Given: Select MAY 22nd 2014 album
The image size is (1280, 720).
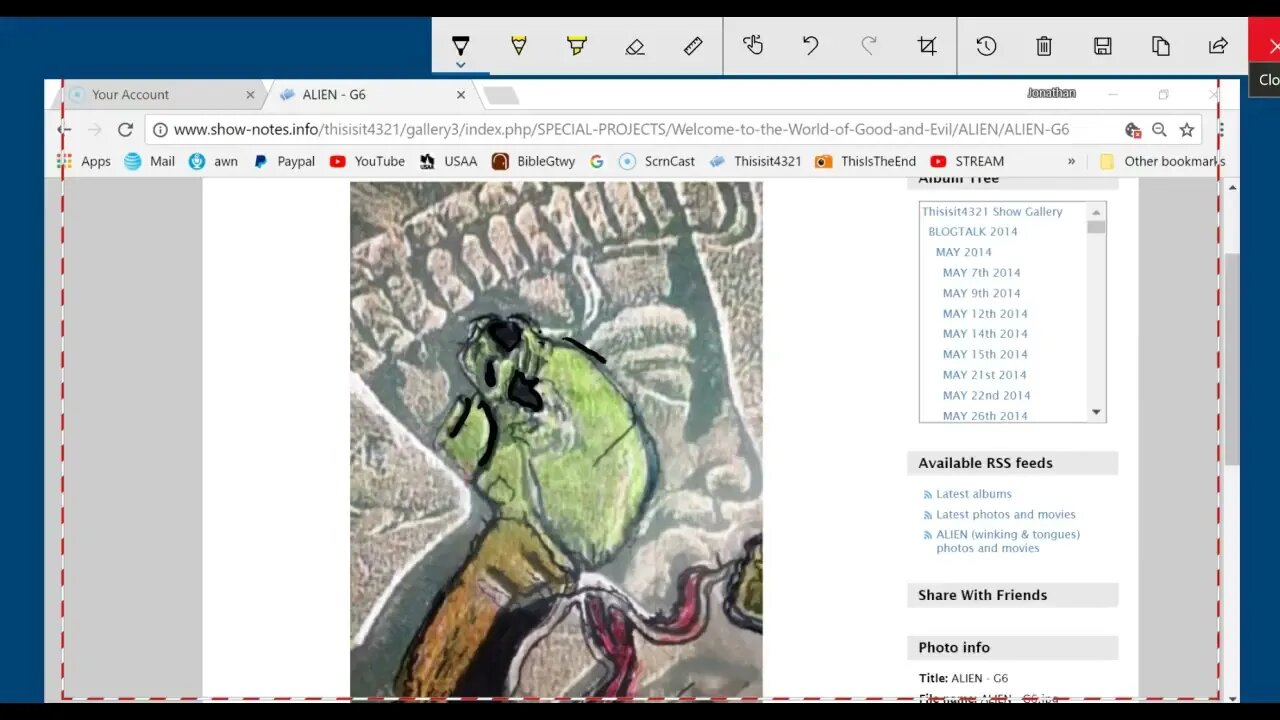Looking at the screenshot, I should click(x=987, y=395).
